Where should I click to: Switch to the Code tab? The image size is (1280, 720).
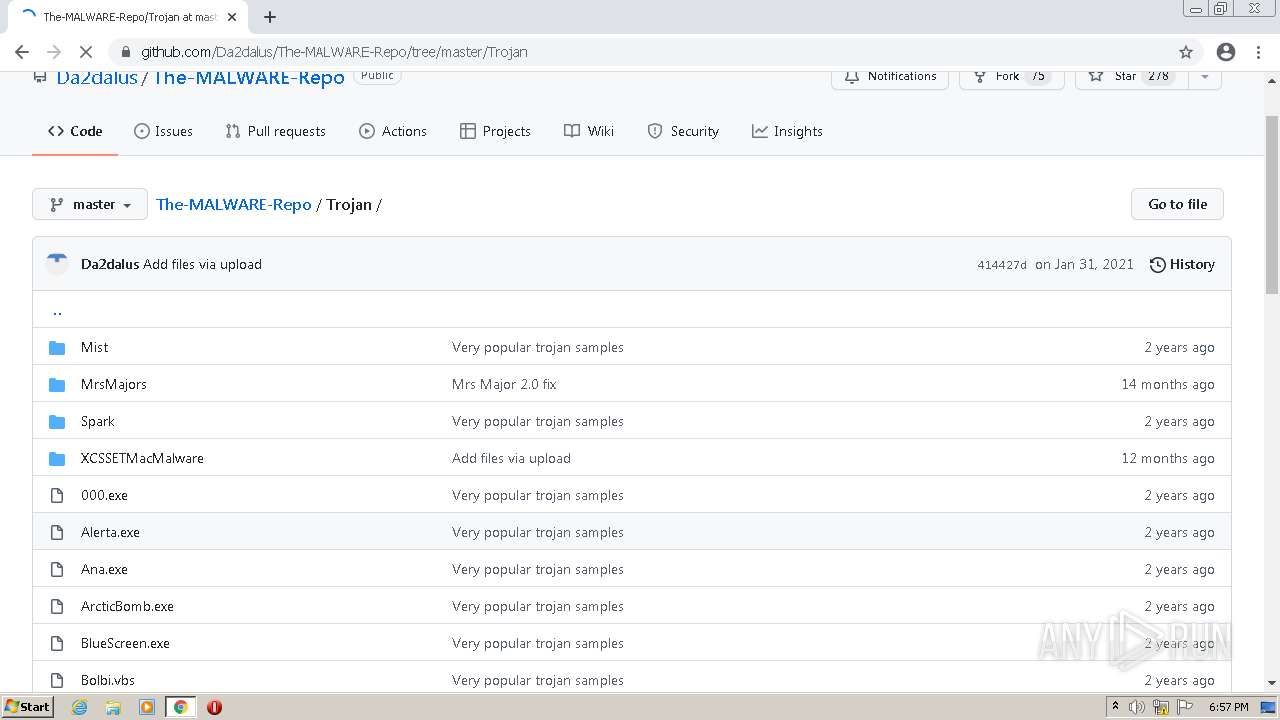tap(75, 131)
